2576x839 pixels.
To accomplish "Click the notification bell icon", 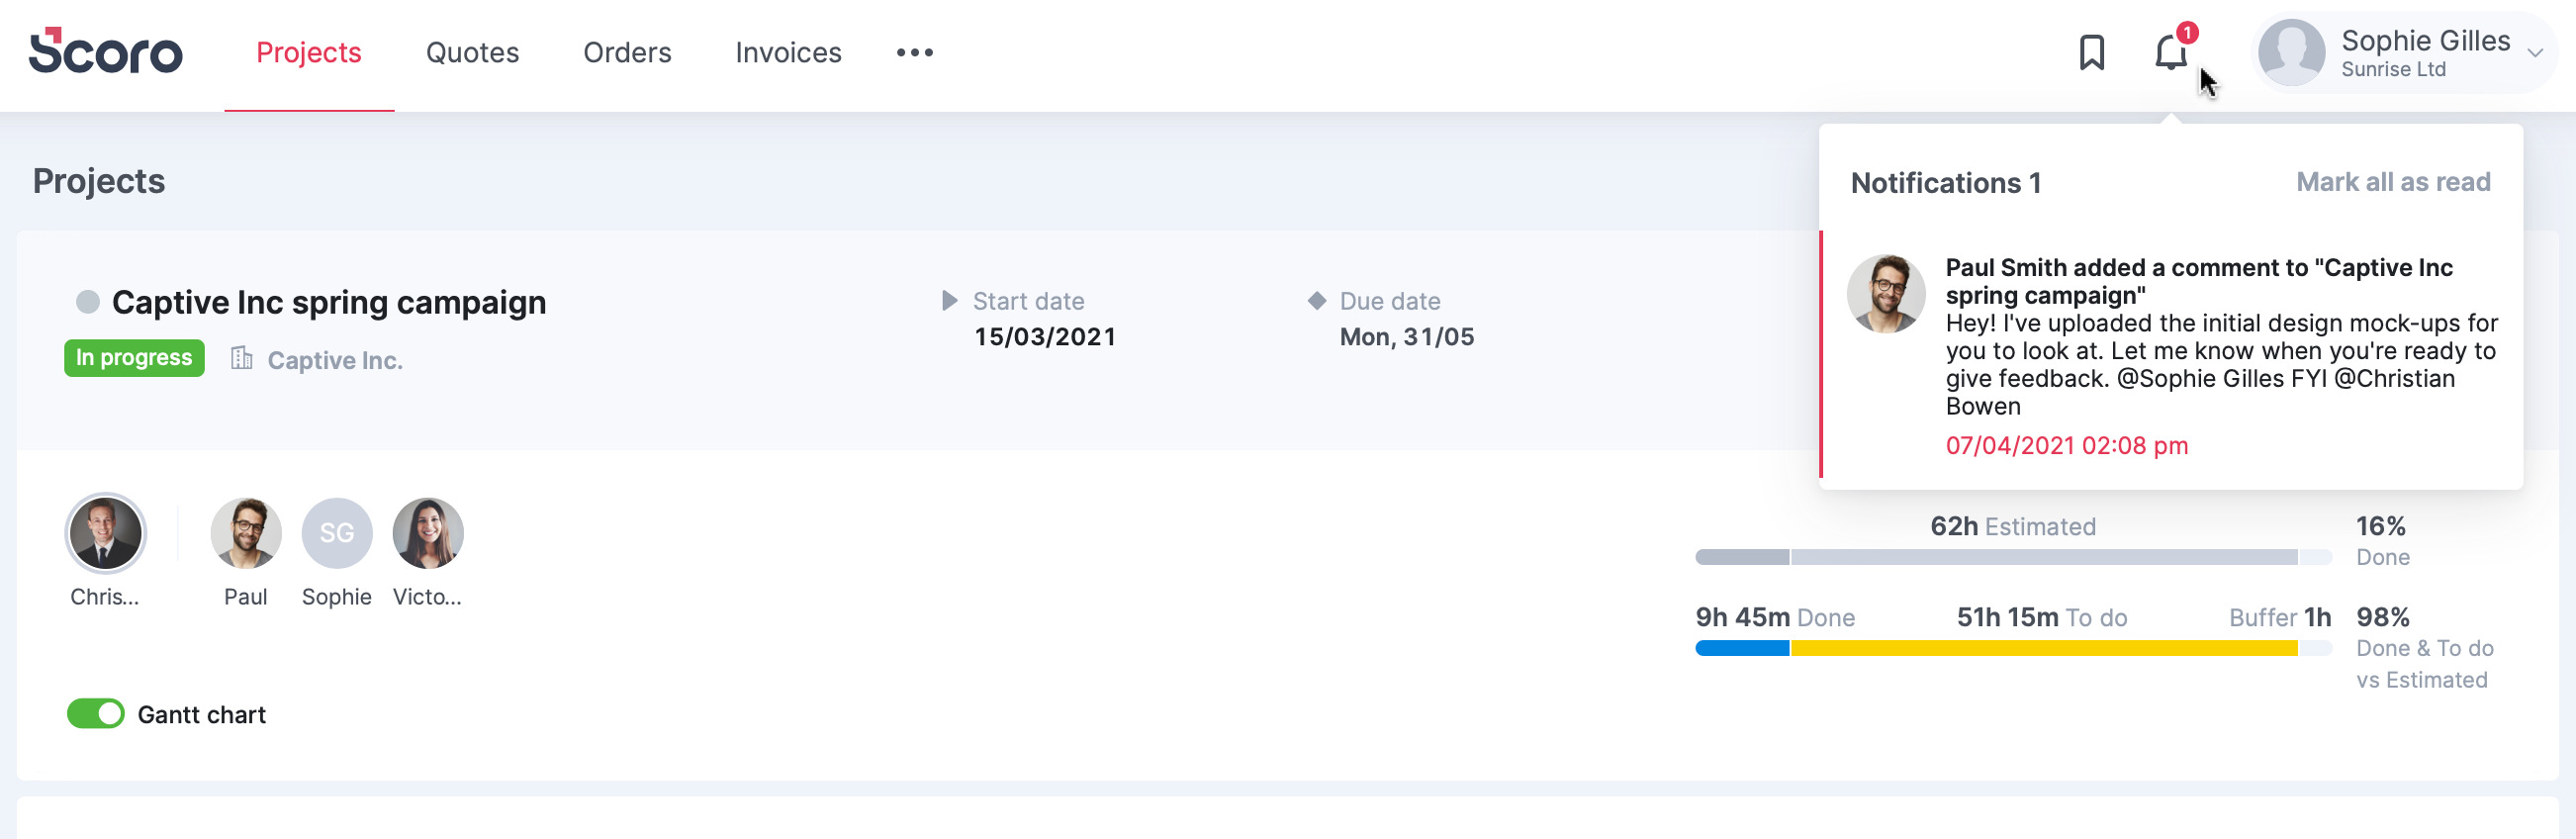I will (x=2171, y=52).
